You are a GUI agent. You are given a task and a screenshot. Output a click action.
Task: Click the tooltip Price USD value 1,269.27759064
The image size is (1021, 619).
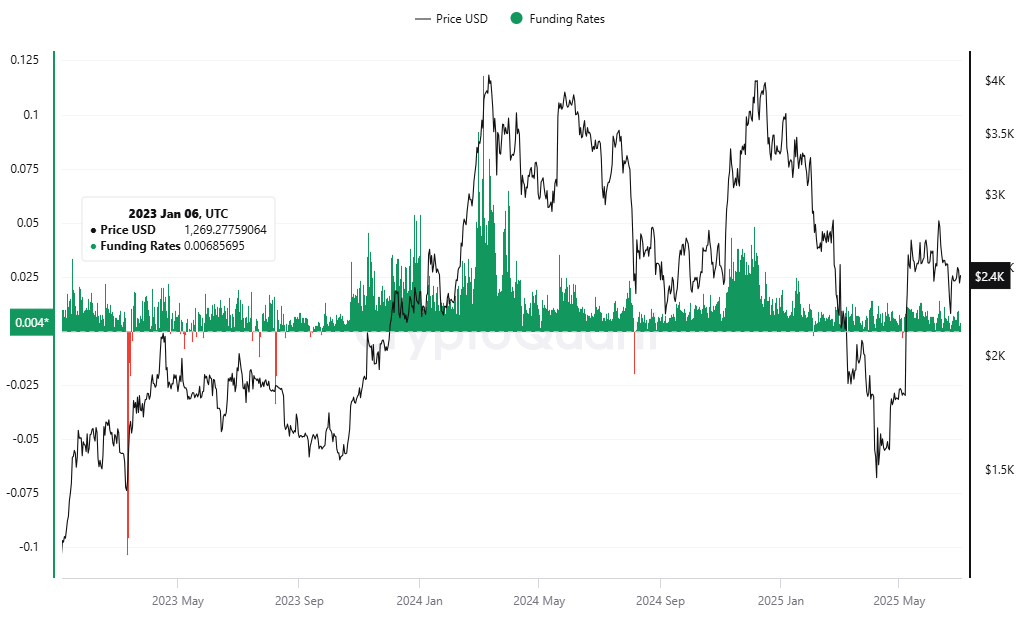[226, 230]
